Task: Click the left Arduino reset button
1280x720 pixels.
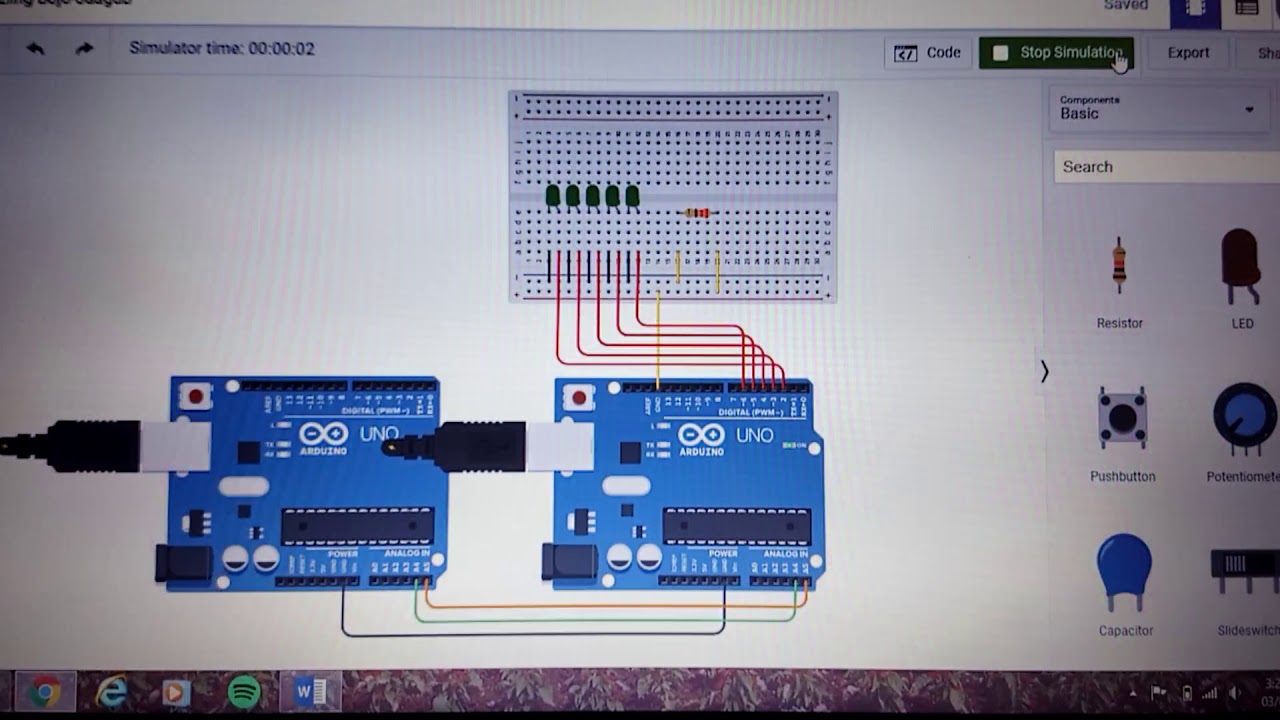Action: (195, 398)
